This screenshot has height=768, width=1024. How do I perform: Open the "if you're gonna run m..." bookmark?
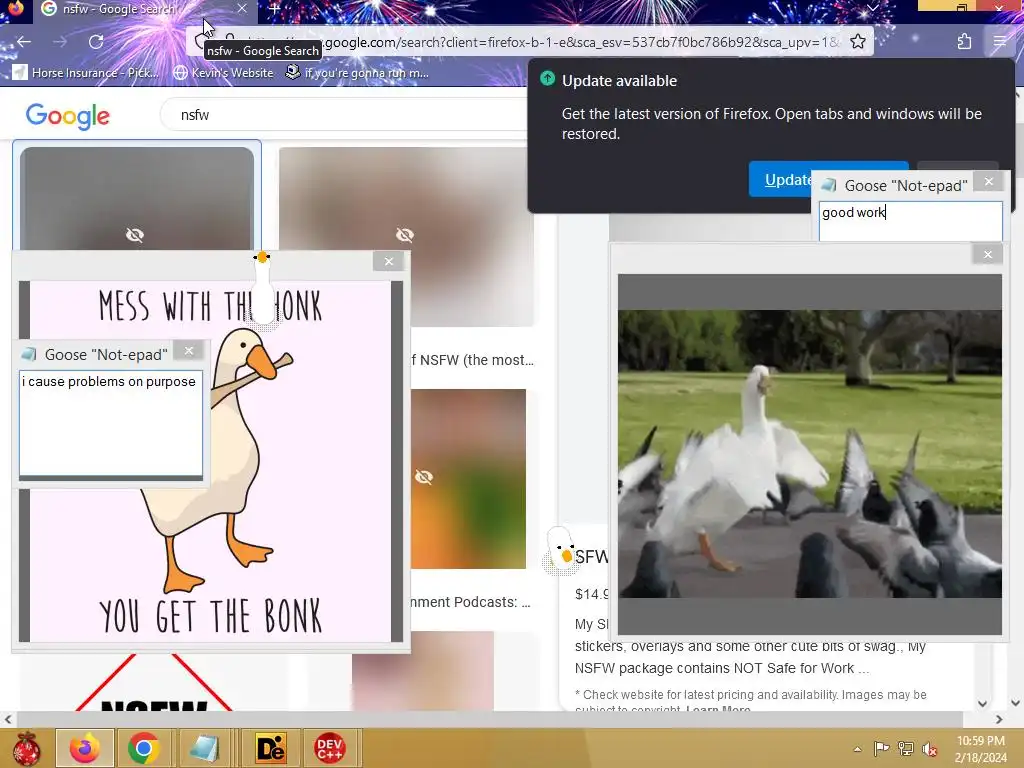click(x=358, y=72)
